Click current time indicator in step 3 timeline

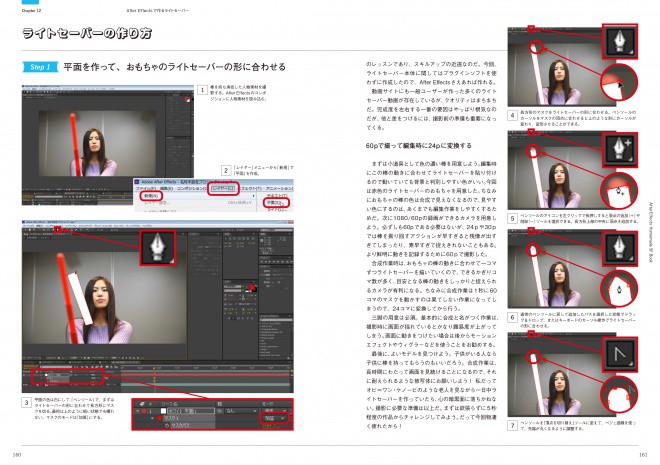point(154,369)
